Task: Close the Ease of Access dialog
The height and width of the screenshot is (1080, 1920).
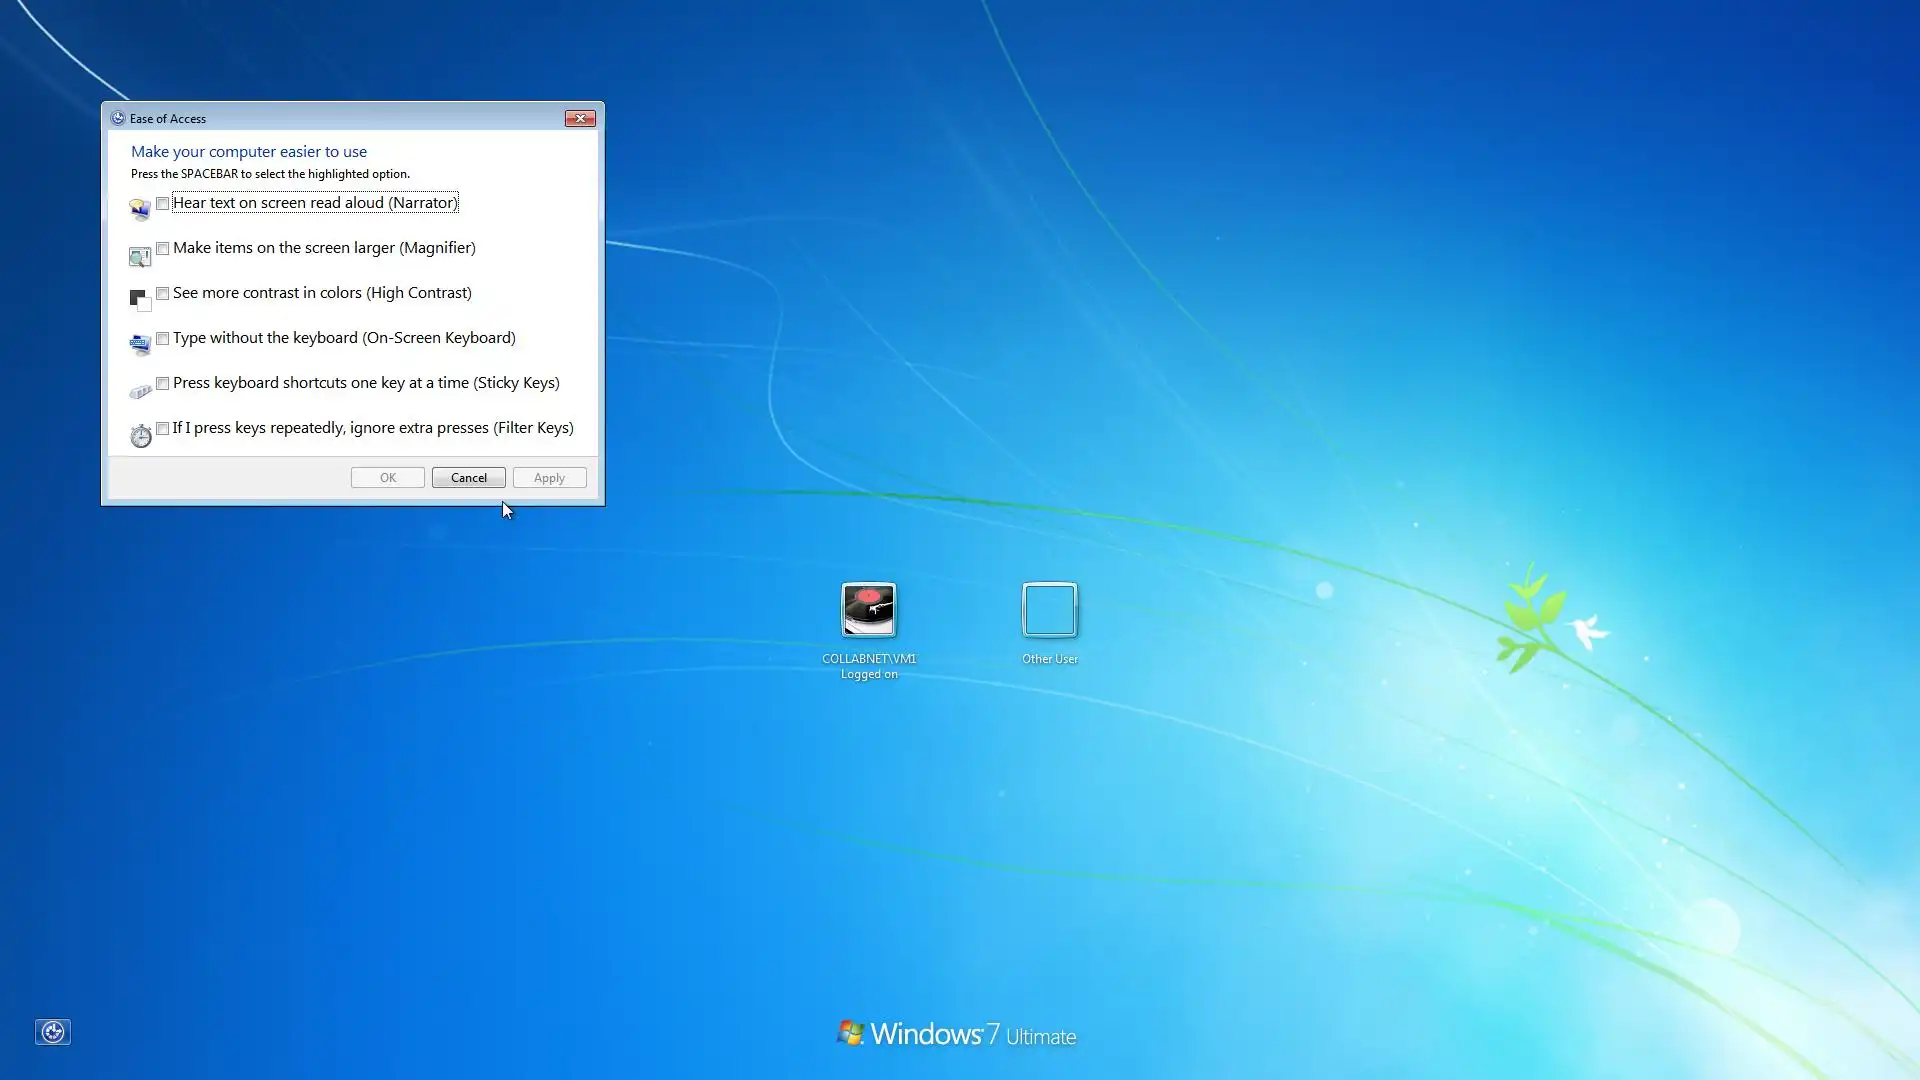Action: click(x=580, y=118)
